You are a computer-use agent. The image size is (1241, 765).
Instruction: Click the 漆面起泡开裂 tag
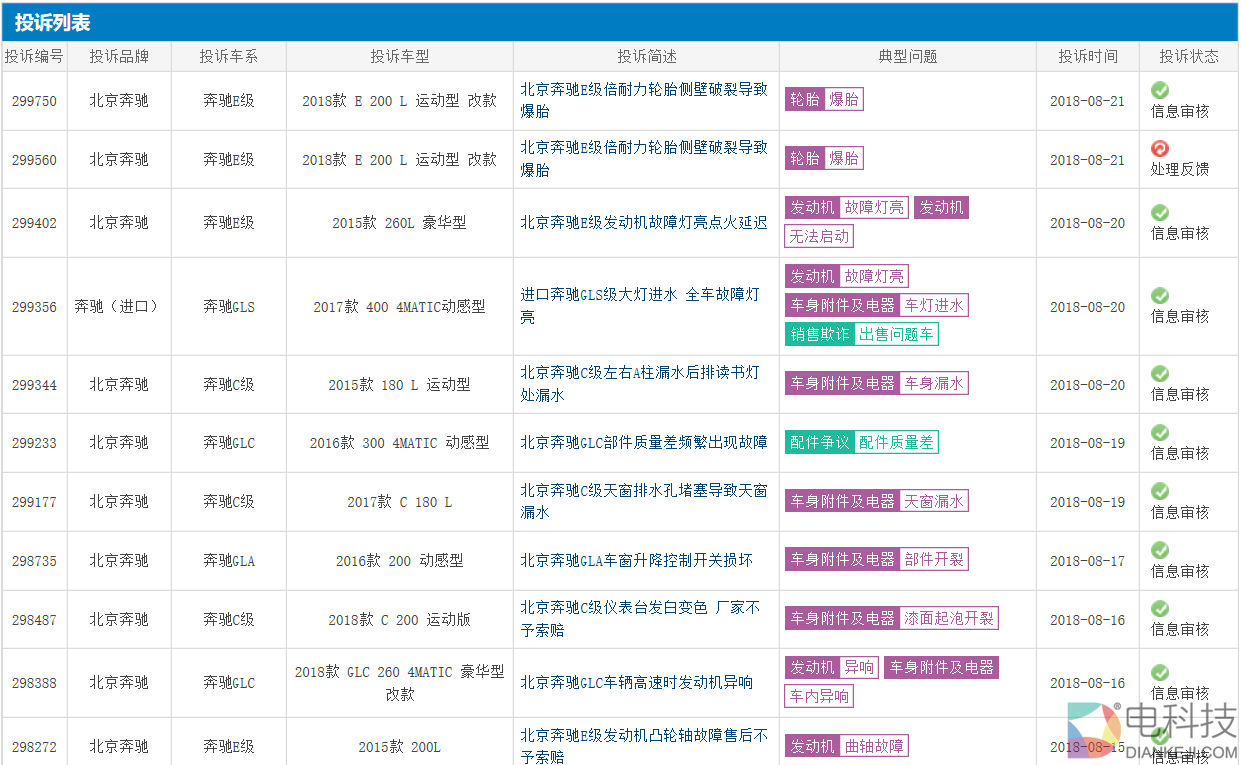coord(948,619)
